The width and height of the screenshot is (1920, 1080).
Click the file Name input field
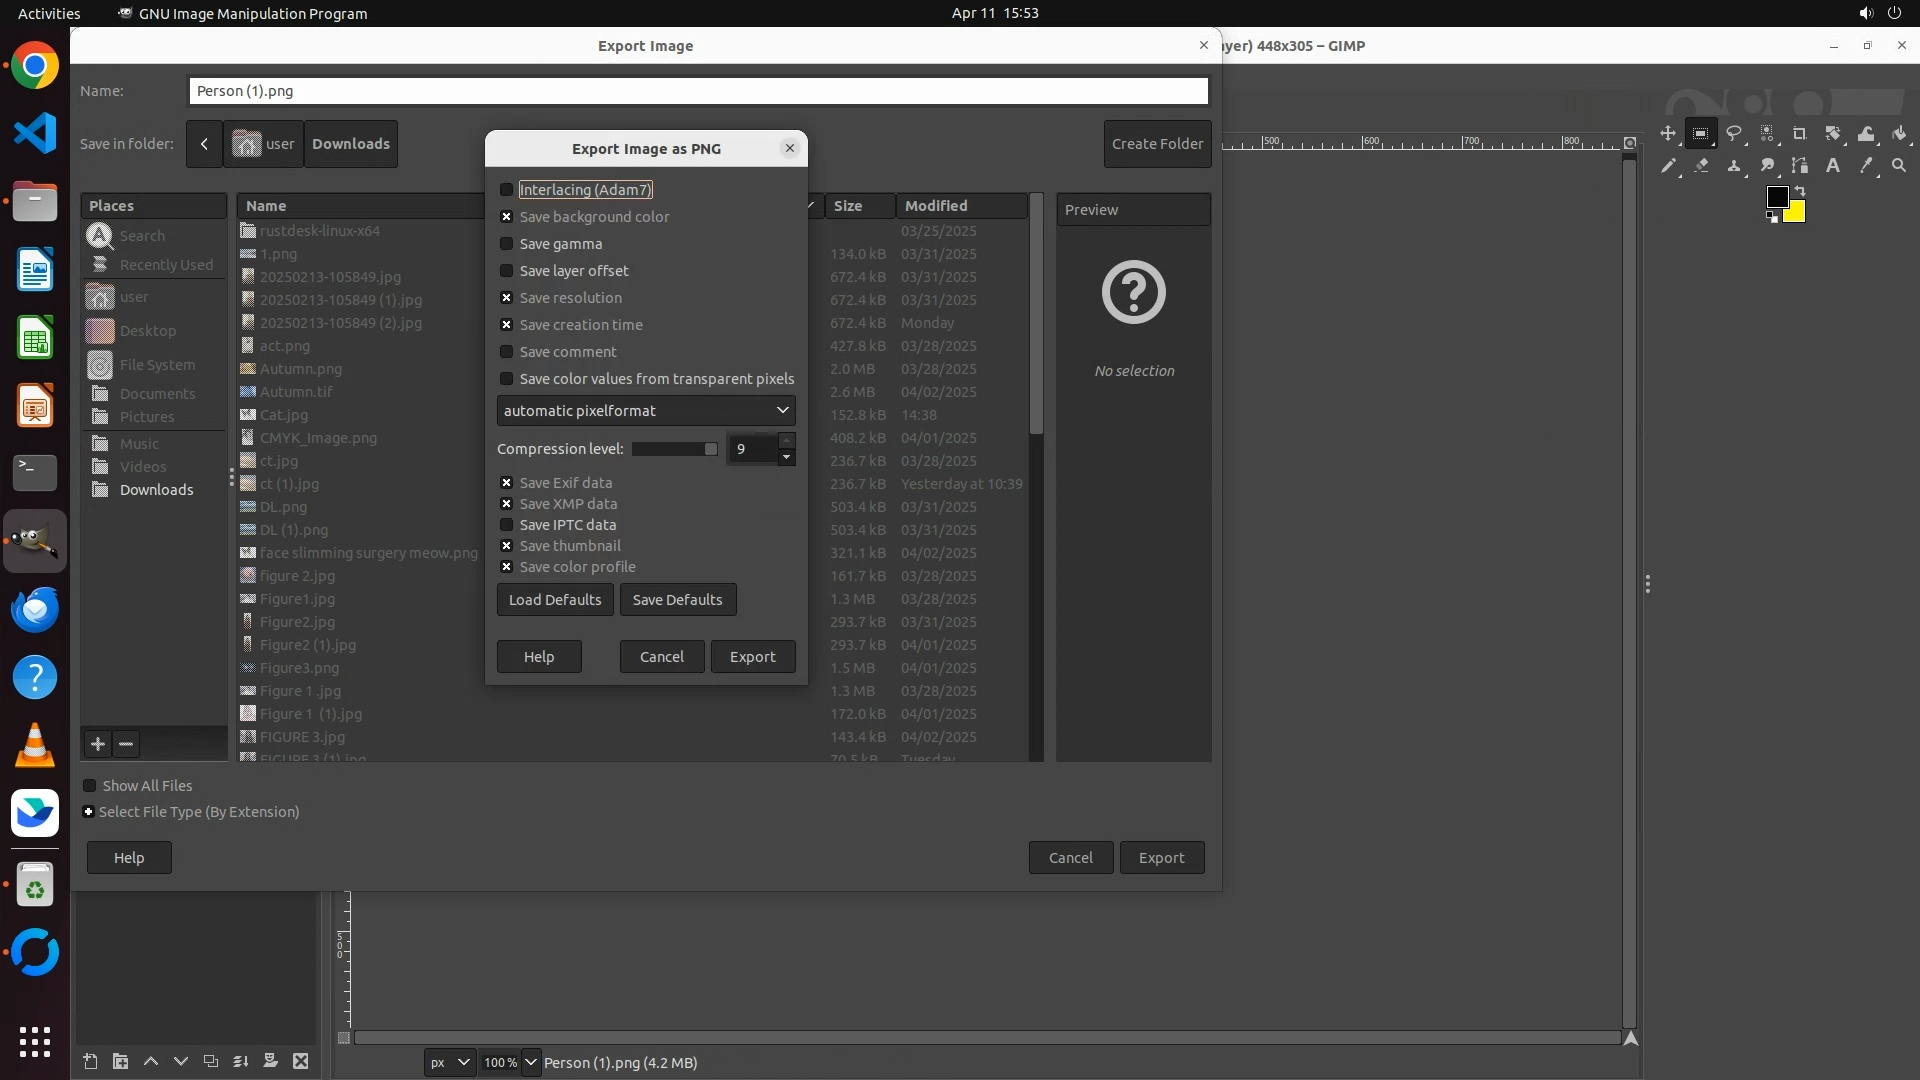pos(698,91)
